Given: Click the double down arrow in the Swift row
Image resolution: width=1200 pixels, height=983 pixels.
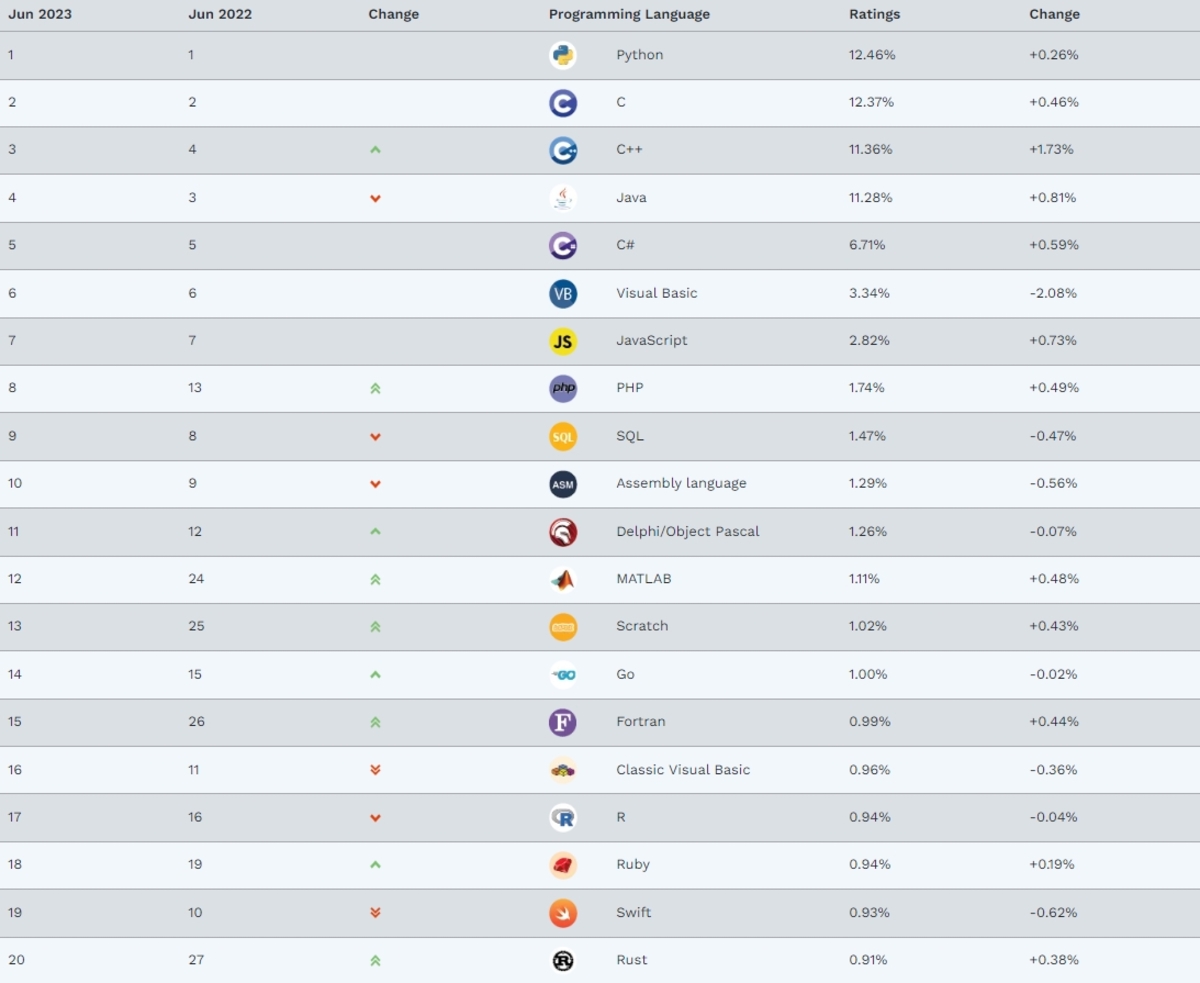Looking at the screenshot, I should click(x=375, y=912).
